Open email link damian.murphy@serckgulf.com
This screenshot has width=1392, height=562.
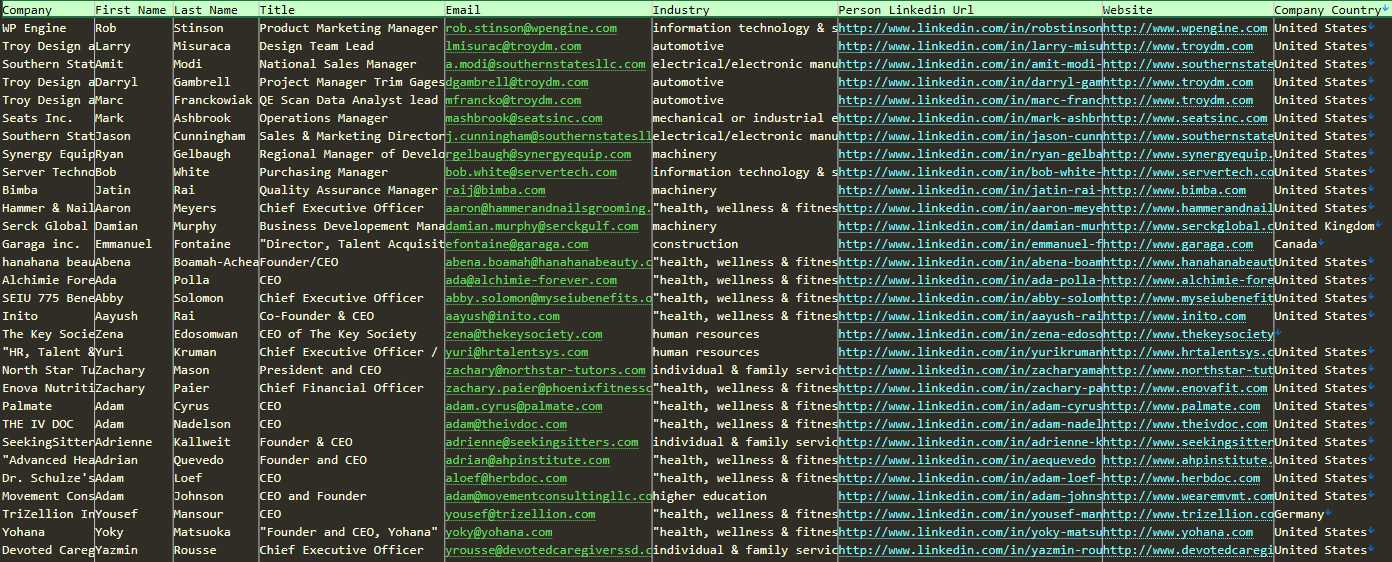[x=542, y=226]
